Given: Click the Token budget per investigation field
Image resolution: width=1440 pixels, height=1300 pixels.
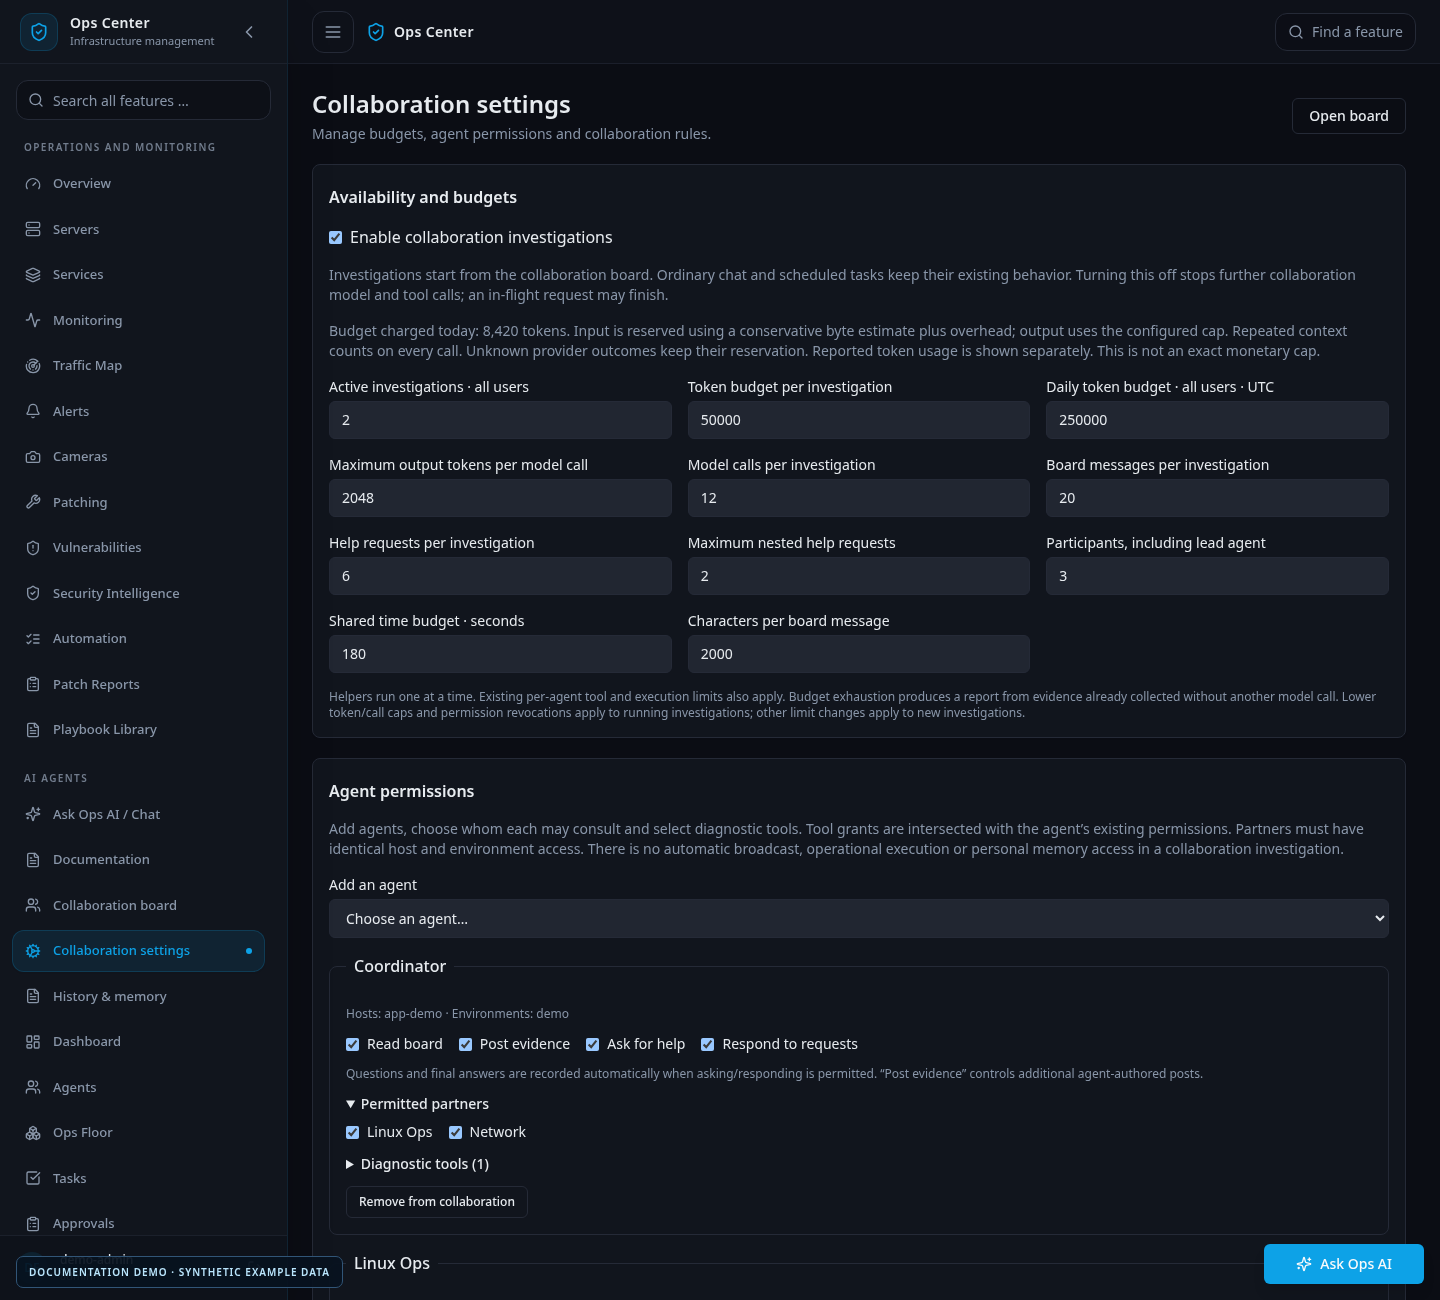Looking at the screenshot, I should tap(858, 420).
